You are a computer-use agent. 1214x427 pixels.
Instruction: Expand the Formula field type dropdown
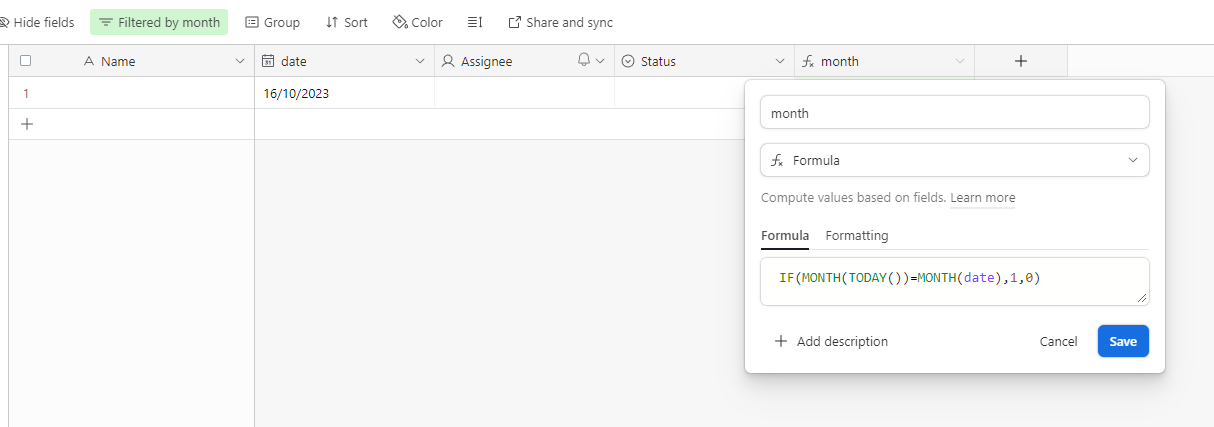(x=954, y=160)
